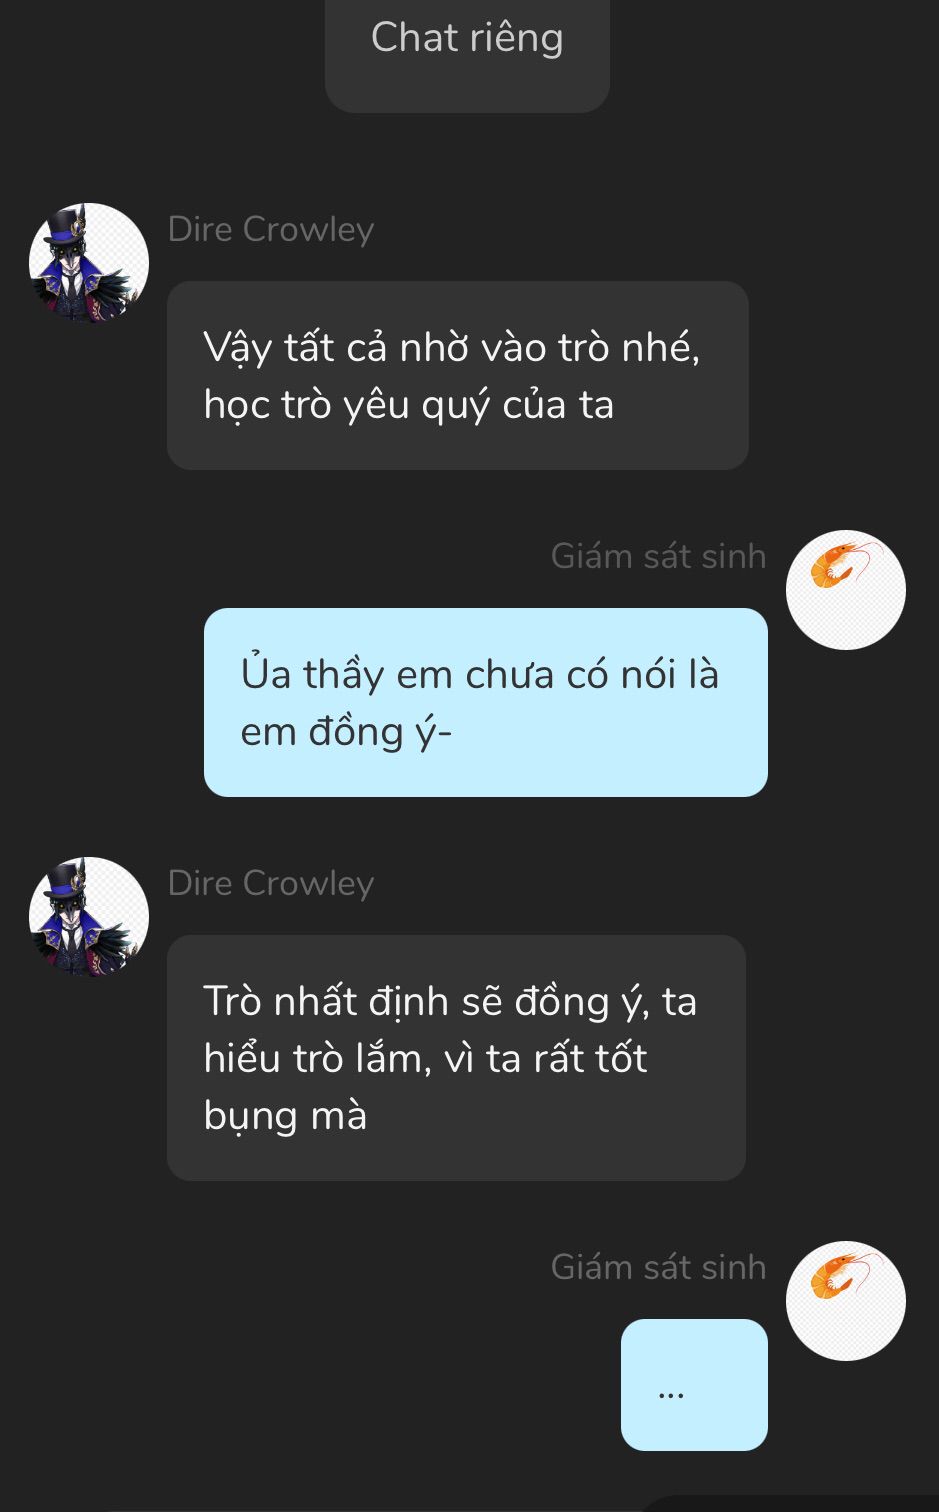Viewport: 939px width, 1512px height.
Task: Select the words 'bụng mà' in Crowley's reply
Action: tap(285, 1116)
